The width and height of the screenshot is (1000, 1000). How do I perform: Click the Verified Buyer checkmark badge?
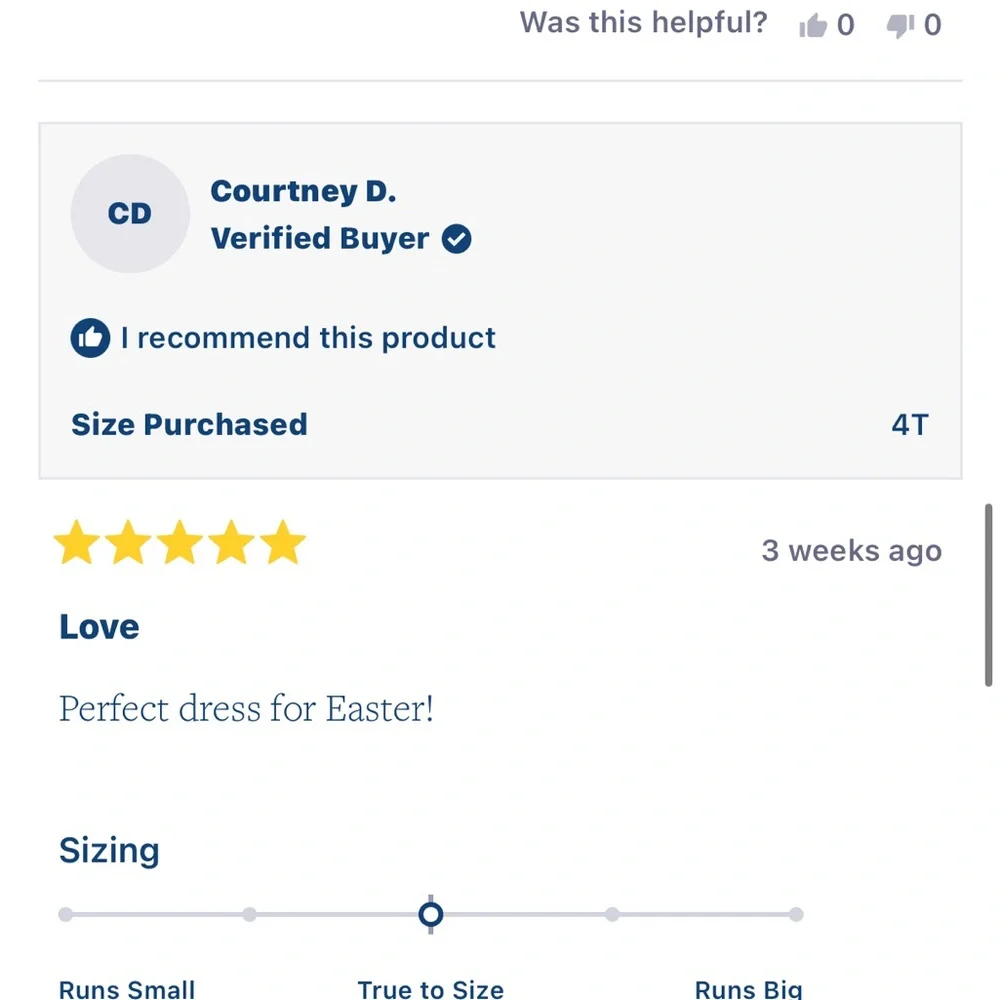click(x=457, y=239)
